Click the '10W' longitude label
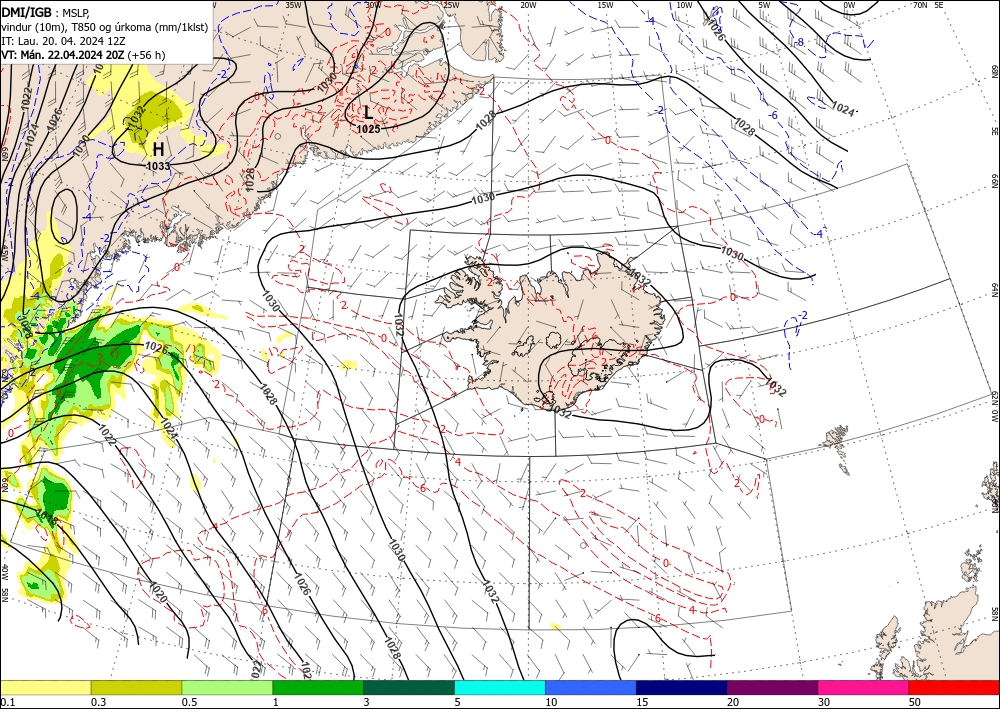Viewport: 1000px width, 709px height. coord(684,4)
